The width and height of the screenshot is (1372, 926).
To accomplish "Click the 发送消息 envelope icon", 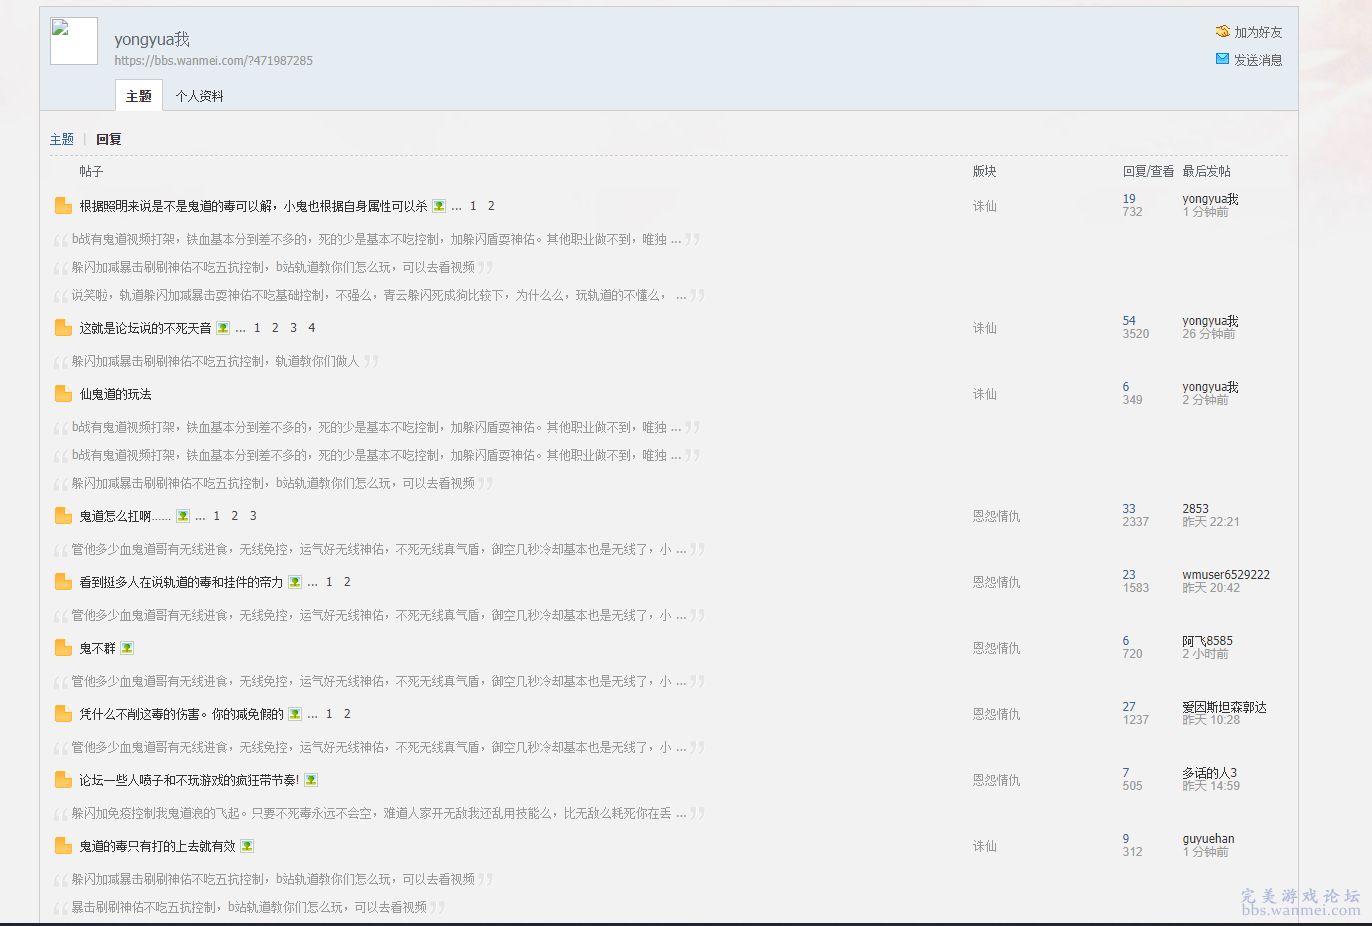I will [1222, 59].
